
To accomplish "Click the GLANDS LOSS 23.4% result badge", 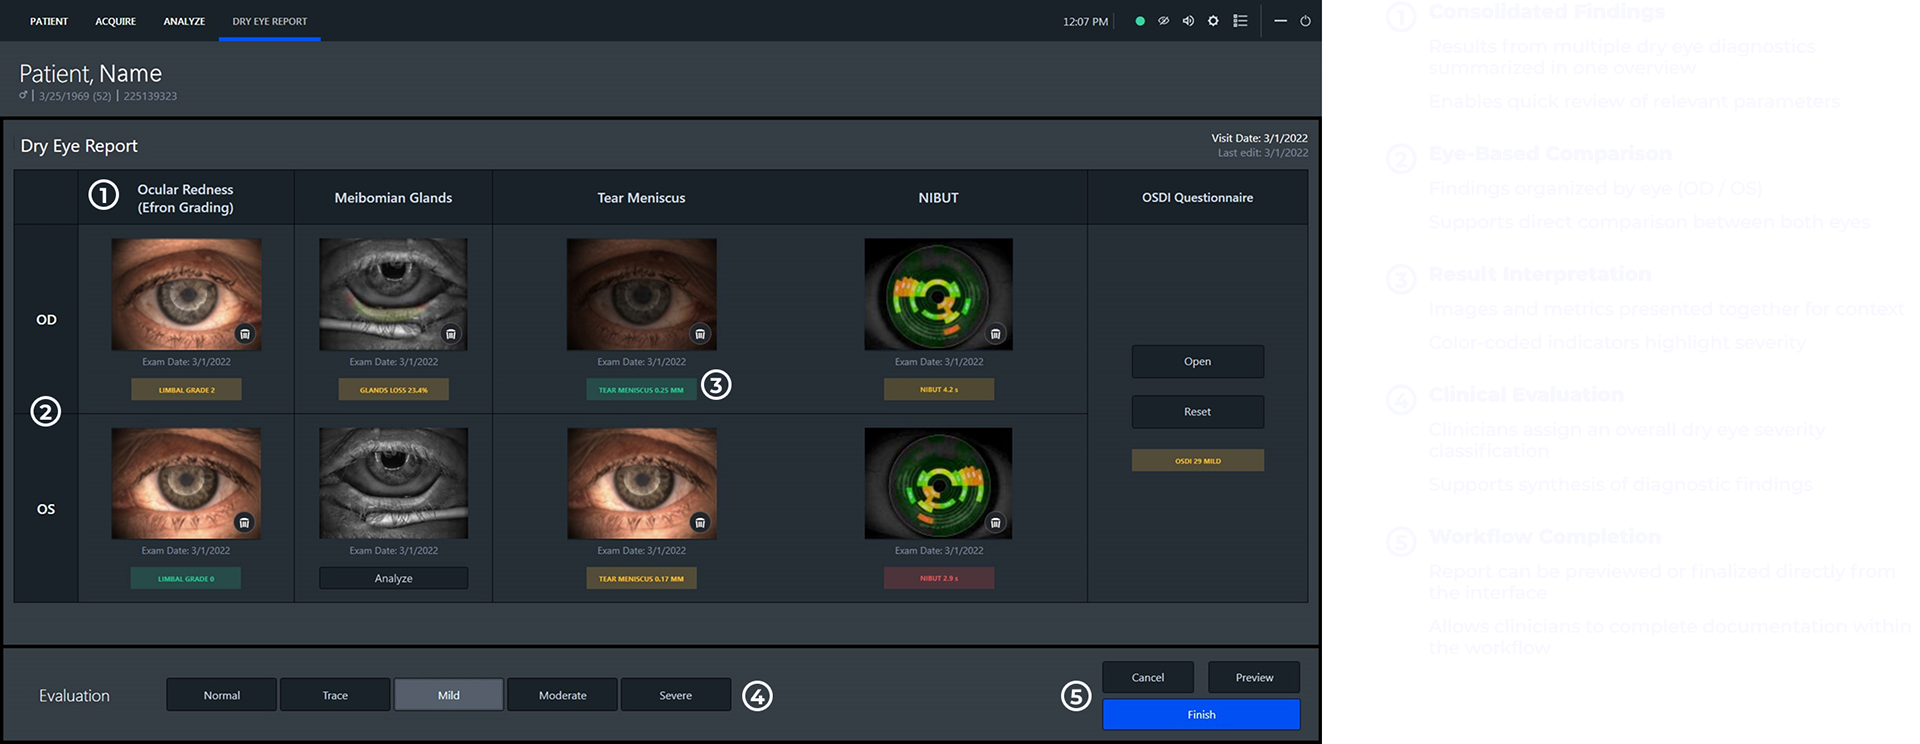I will pyautogui.click(x=393, y=390).
